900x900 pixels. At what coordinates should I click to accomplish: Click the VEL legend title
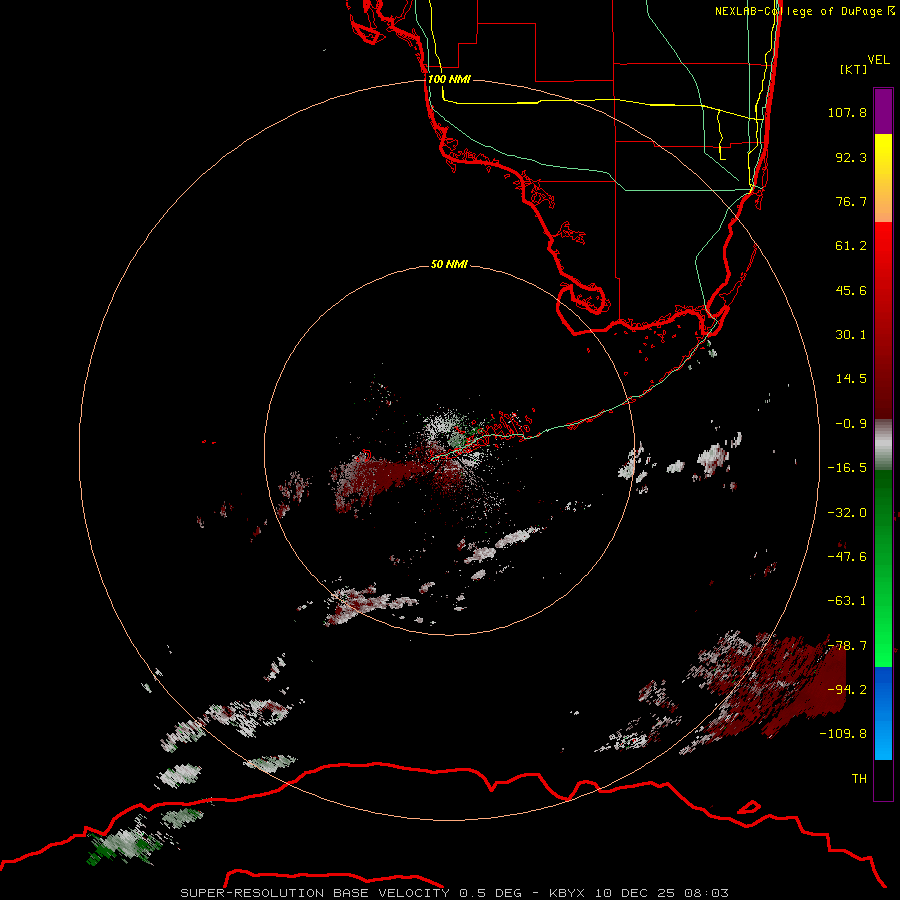pyautogui.click(x=878, y=60)
